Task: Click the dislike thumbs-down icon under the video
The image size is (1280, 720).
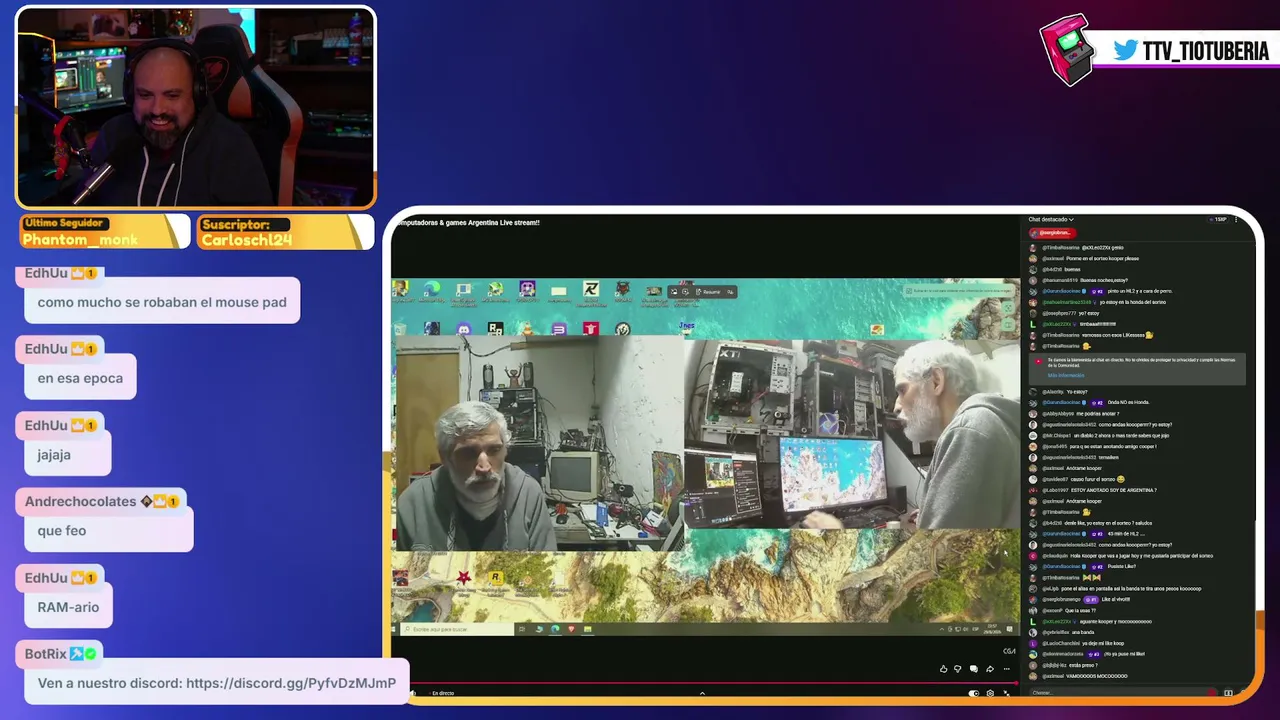Action: point(958,669)
